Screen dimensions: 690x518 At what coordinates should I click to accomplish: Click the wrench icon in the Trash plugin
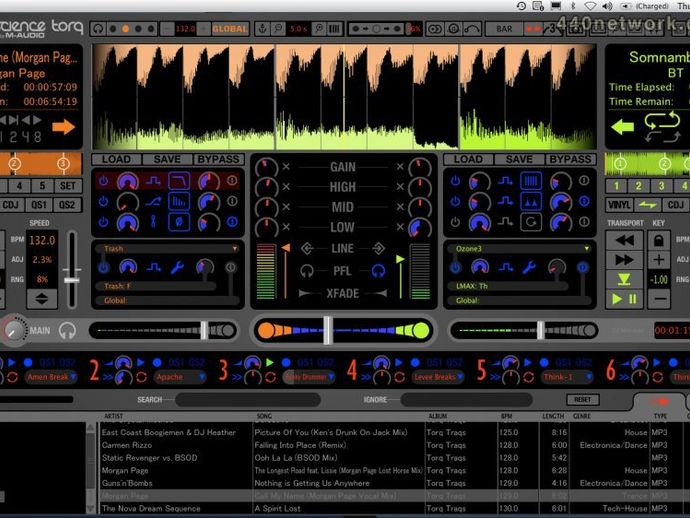coord(177,267)
